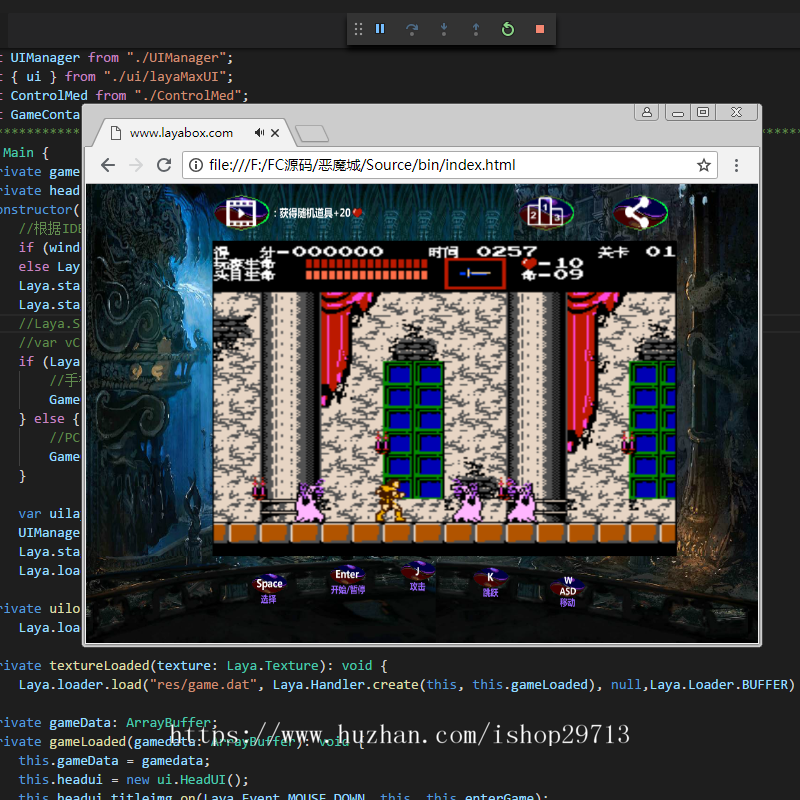This screenshot has height=800, width=800.
Task: Click "./UIManager" import path string
Action: [176, 58]
